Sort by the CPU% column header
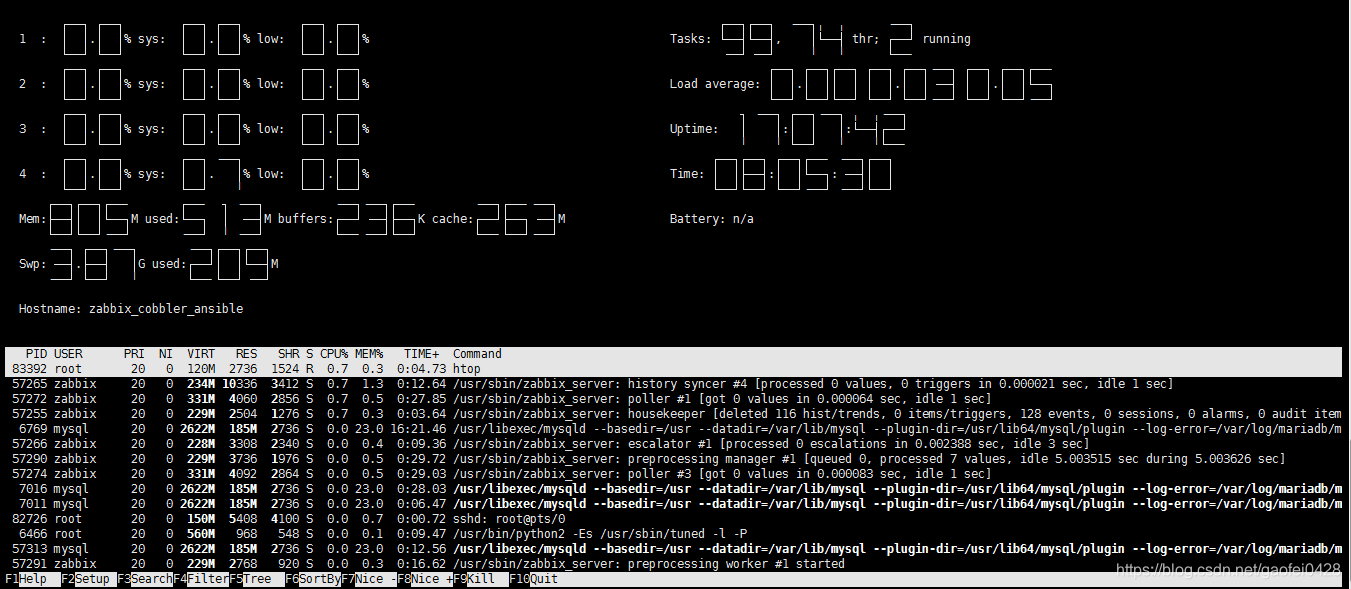 pyautogui.click(x=334, y=354)
